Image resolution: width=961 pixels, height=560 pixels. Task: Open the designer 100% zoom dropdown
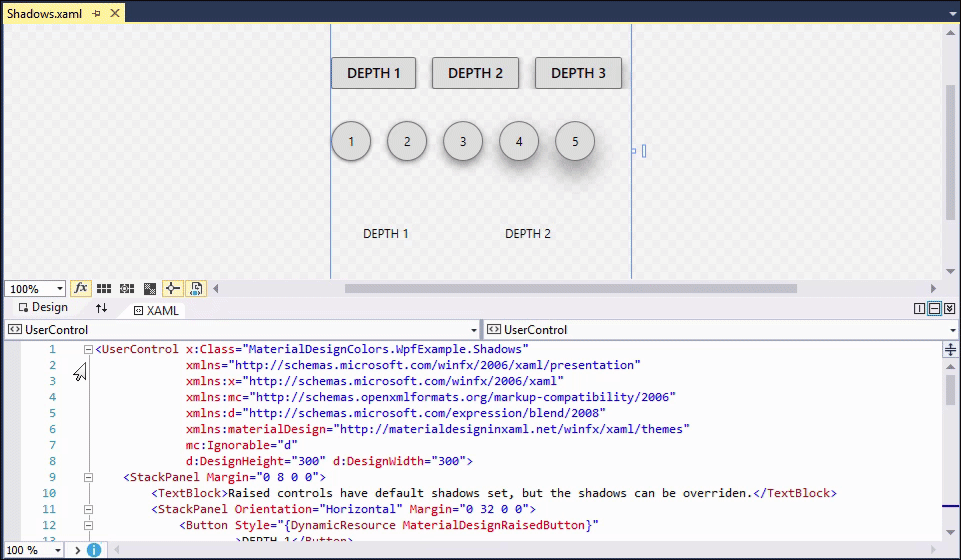59,289
